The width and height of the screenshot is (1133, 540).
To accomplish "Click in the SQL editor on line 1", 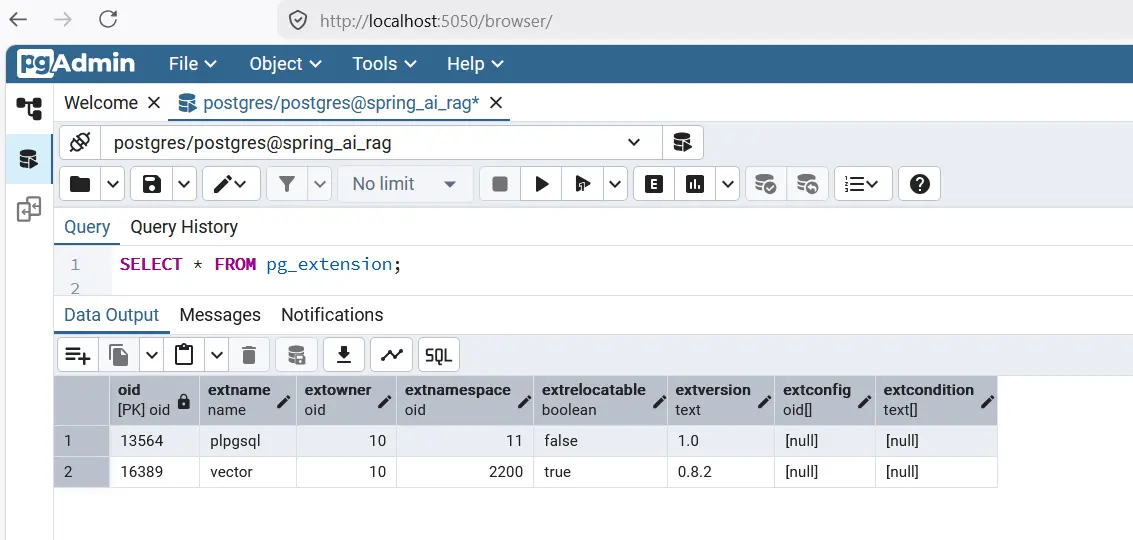I will 260,265.
